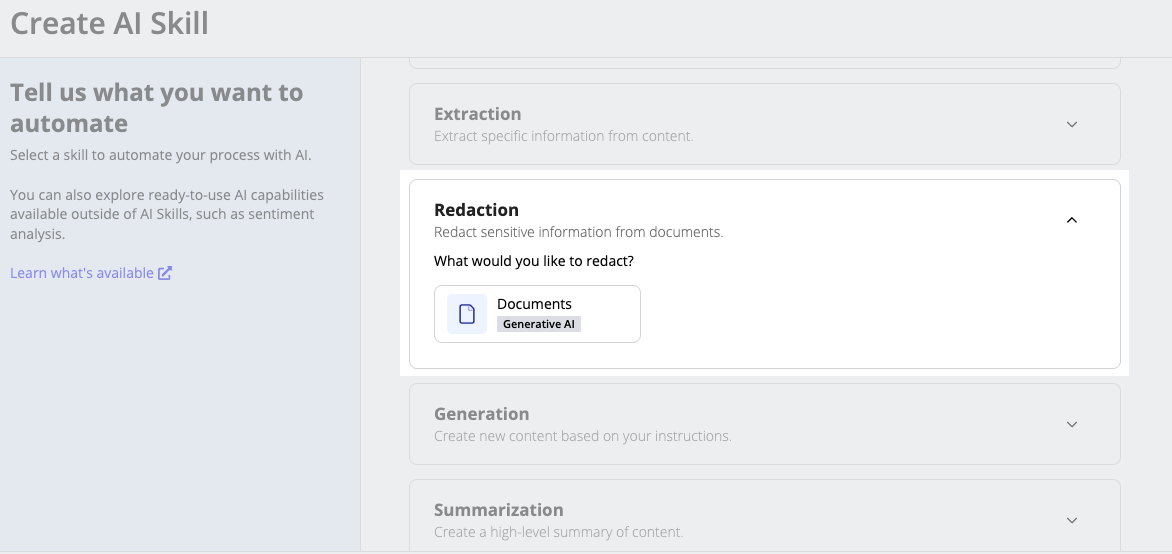Click 'Tell us what you want to automate' heading
This screenshot has width=1172, height=554.
coord(156,107)
